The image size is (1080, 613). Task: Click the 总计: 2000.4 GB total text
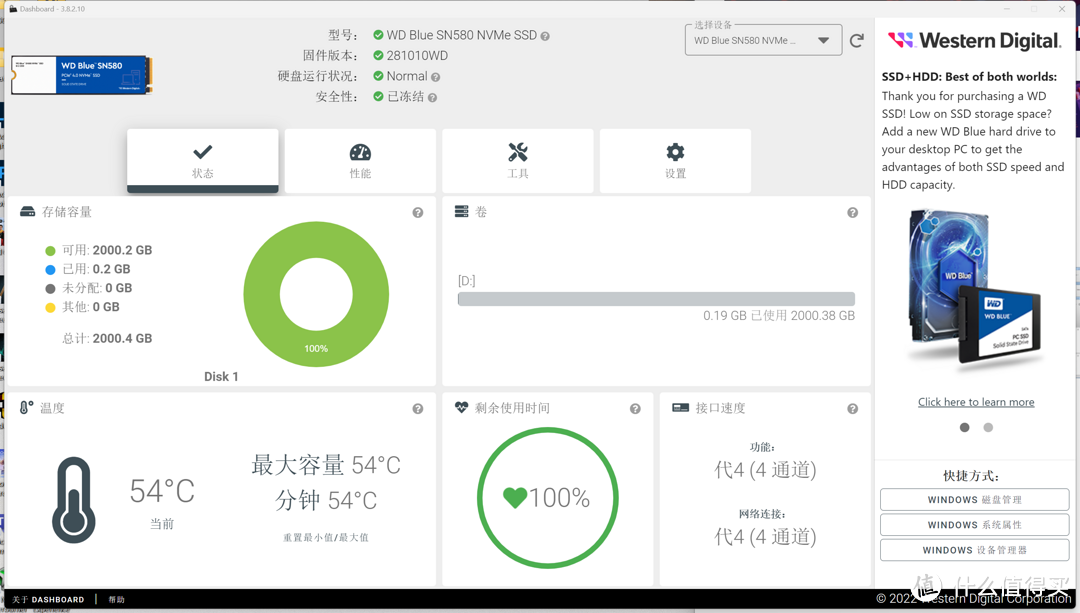point(107,338)
